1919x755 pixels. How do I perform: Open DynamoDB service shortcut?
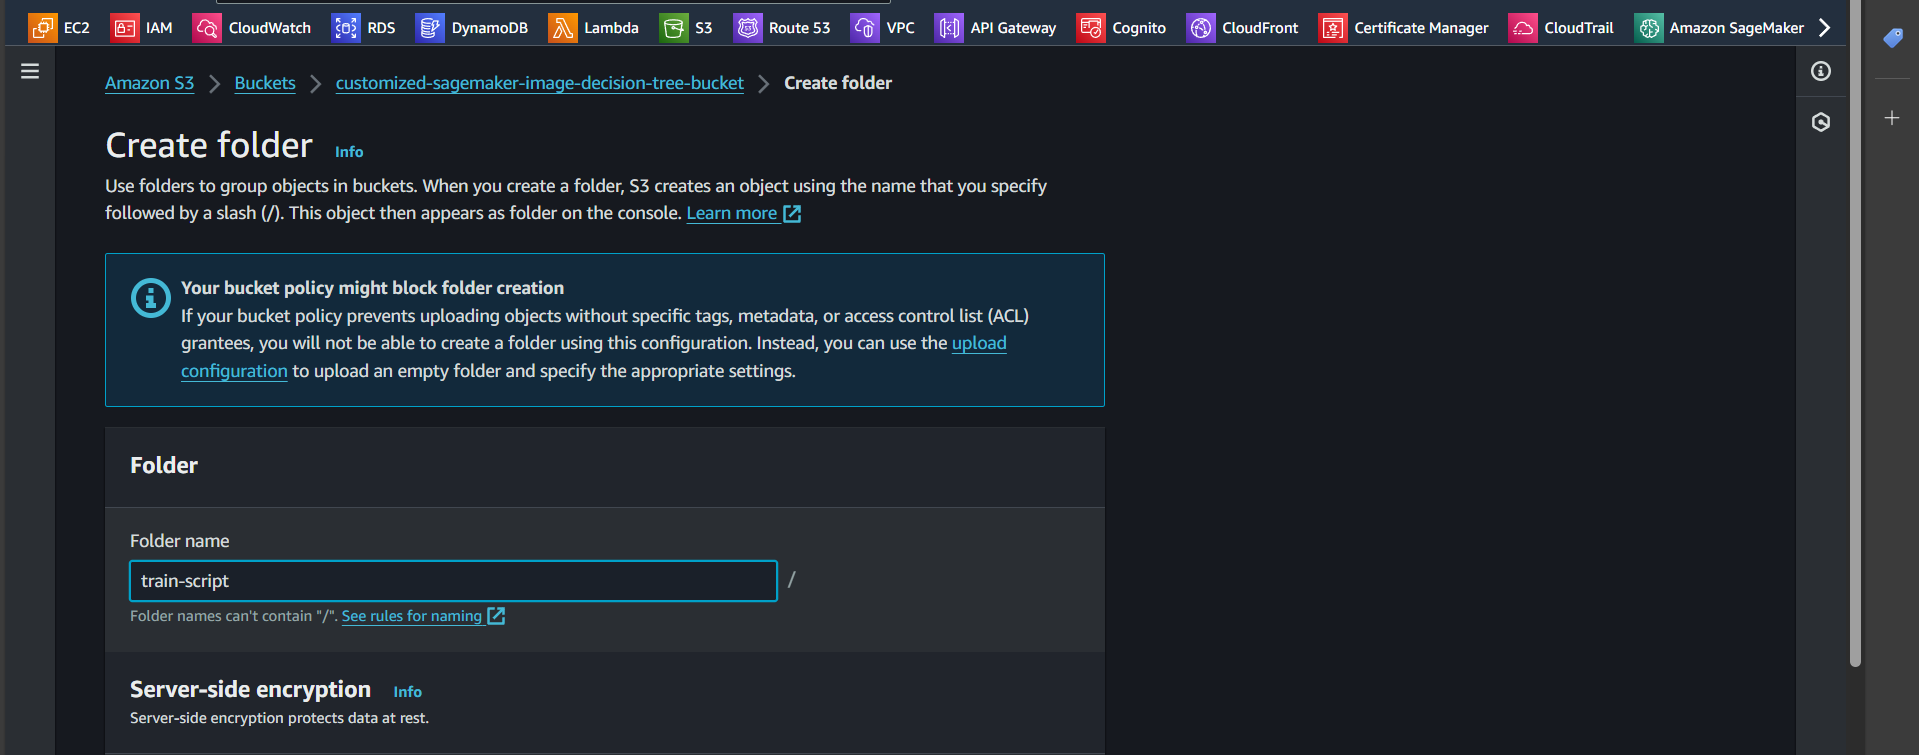(472, 28)
